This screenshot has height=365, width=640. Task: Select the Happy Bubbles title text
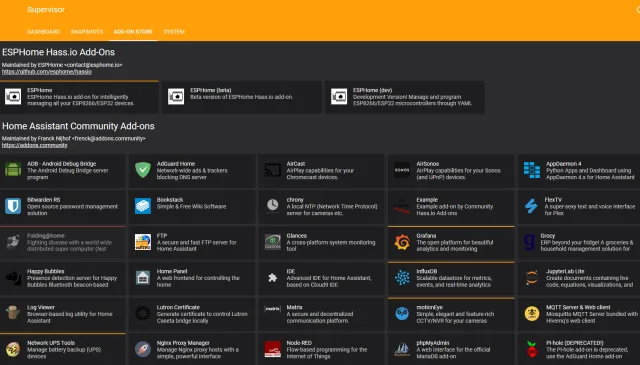click(x=46, y=272)
